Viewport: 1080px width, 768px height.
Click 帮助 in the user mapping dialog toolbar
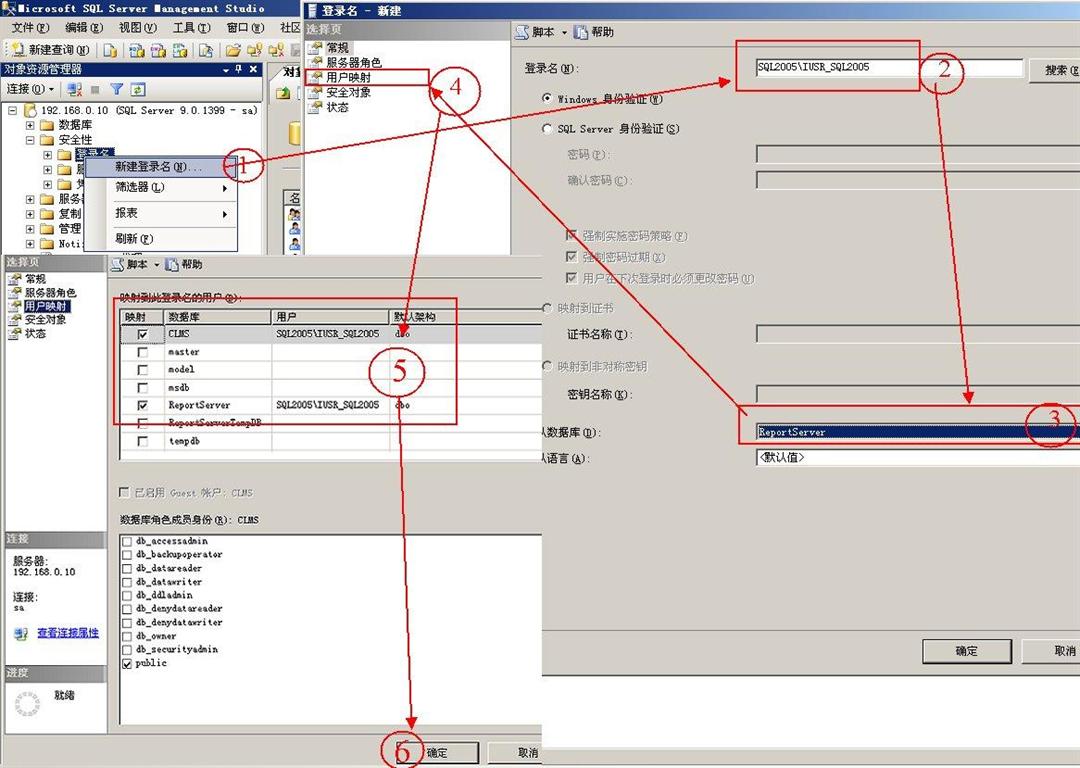(x=184, y=264)
